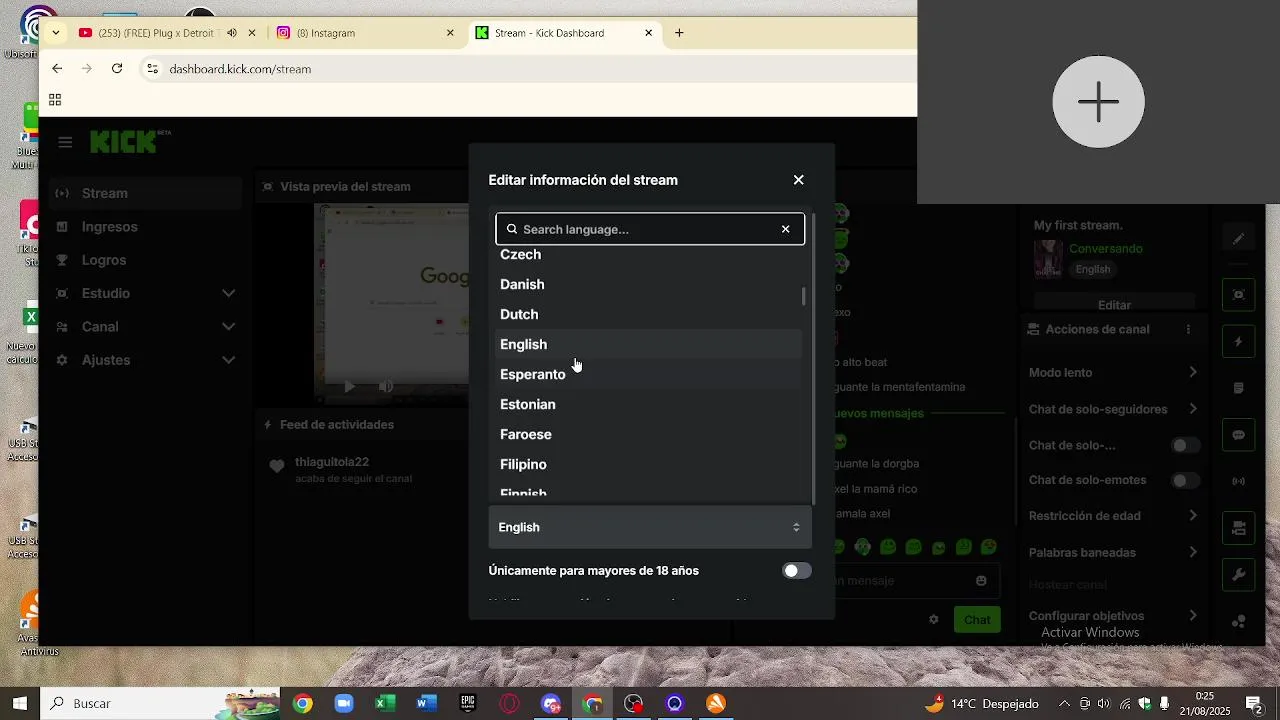The height and width of the screenshot is (720, 1280).
Task: Click the pencil edit icon in right toolbar
Action: pyautogui.click(x=1238, y=239)
